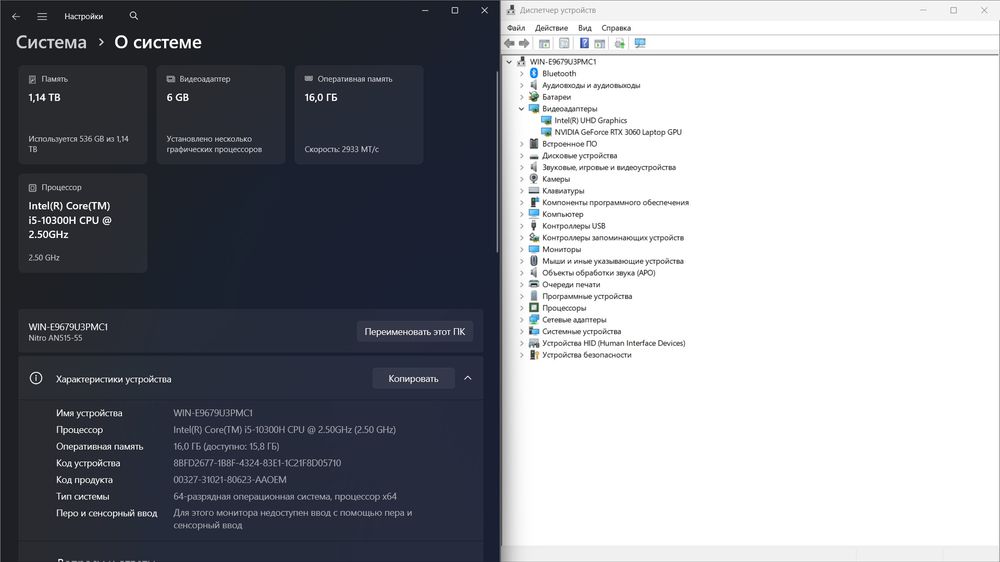Expand the Клавиатуры node
1000x562 pixels.
click(521, 191)
